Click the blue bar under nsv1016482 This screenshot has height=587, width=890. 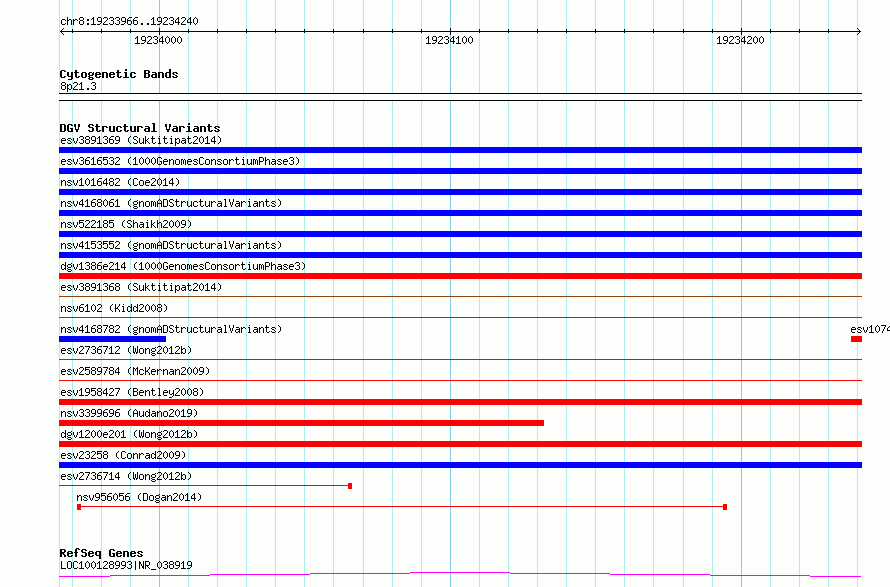[x=460, y=192]
